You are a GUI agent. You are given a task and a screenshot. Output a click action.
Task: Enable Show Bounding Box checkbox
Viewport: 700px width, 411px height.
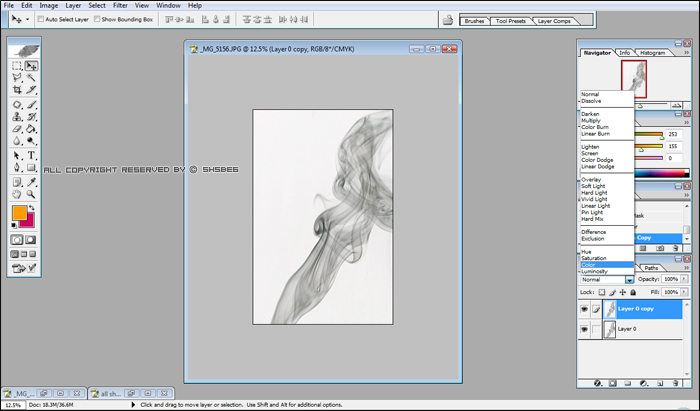click(97, 19)
